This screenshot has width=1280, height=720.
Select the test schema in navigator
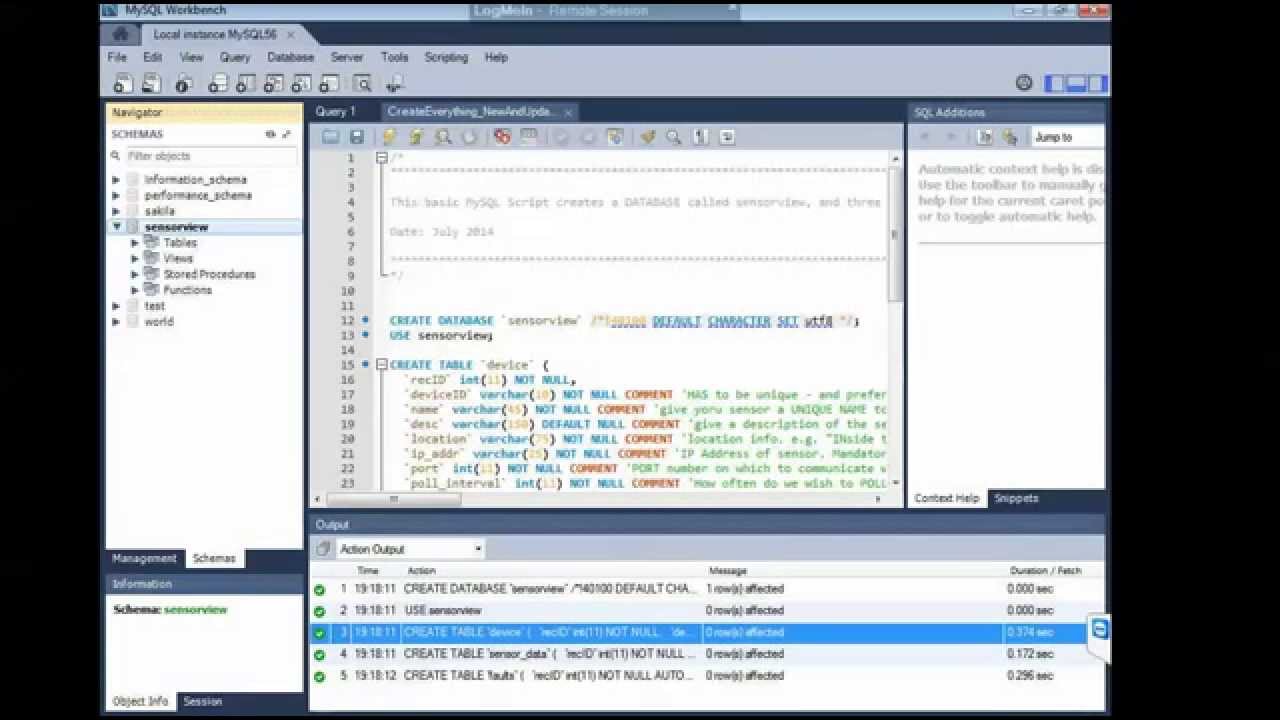(154, 306)
